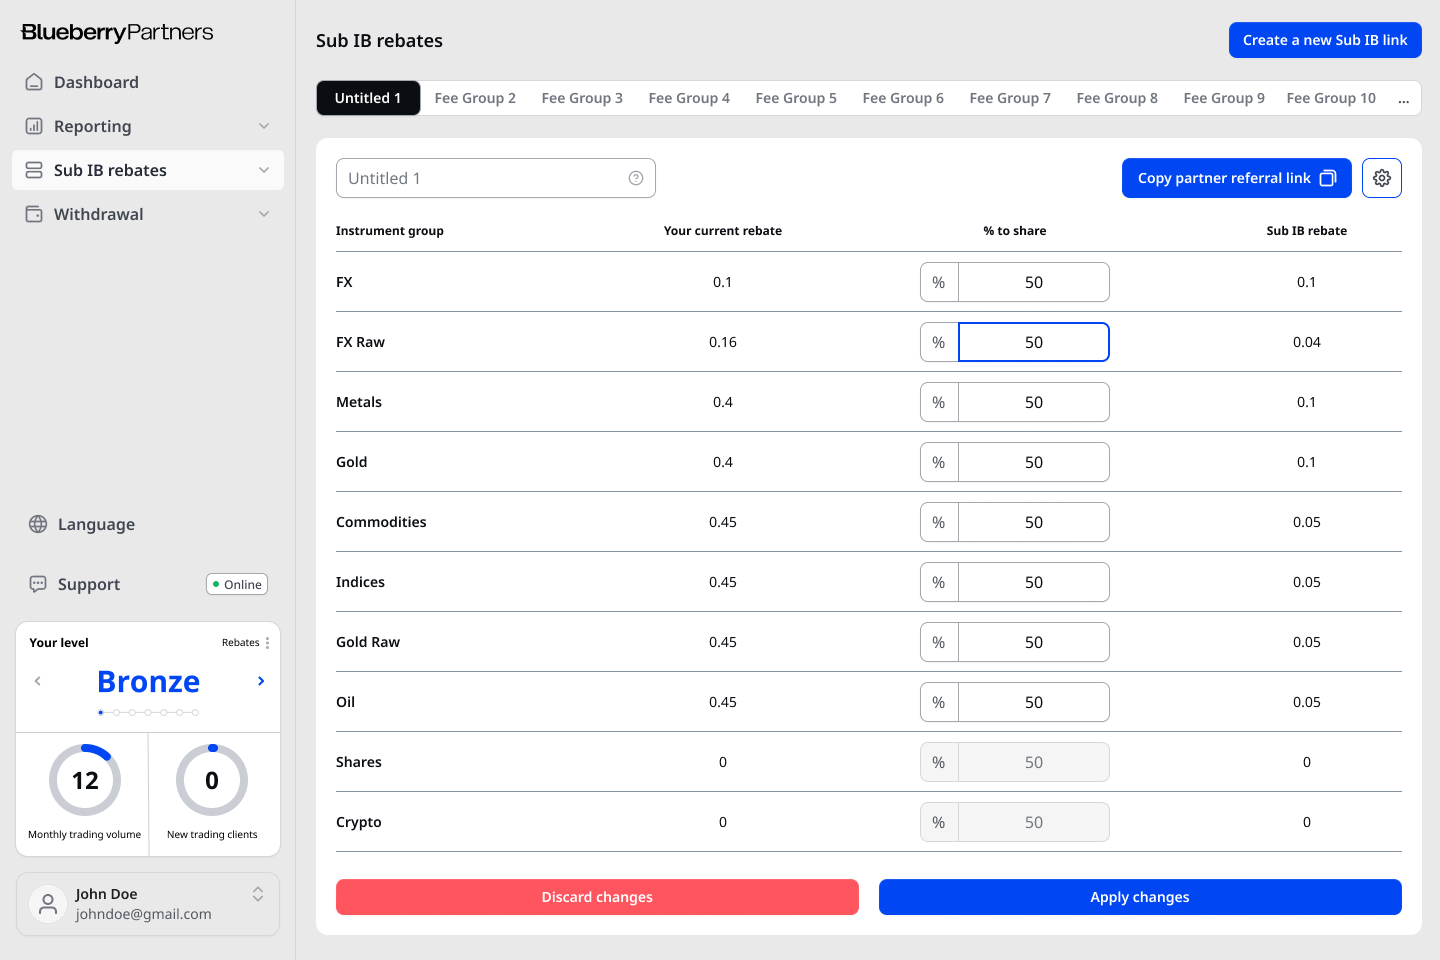Go to previous level with left arrow
This screenshot has width=1440, height=960.
pos(38,681)
